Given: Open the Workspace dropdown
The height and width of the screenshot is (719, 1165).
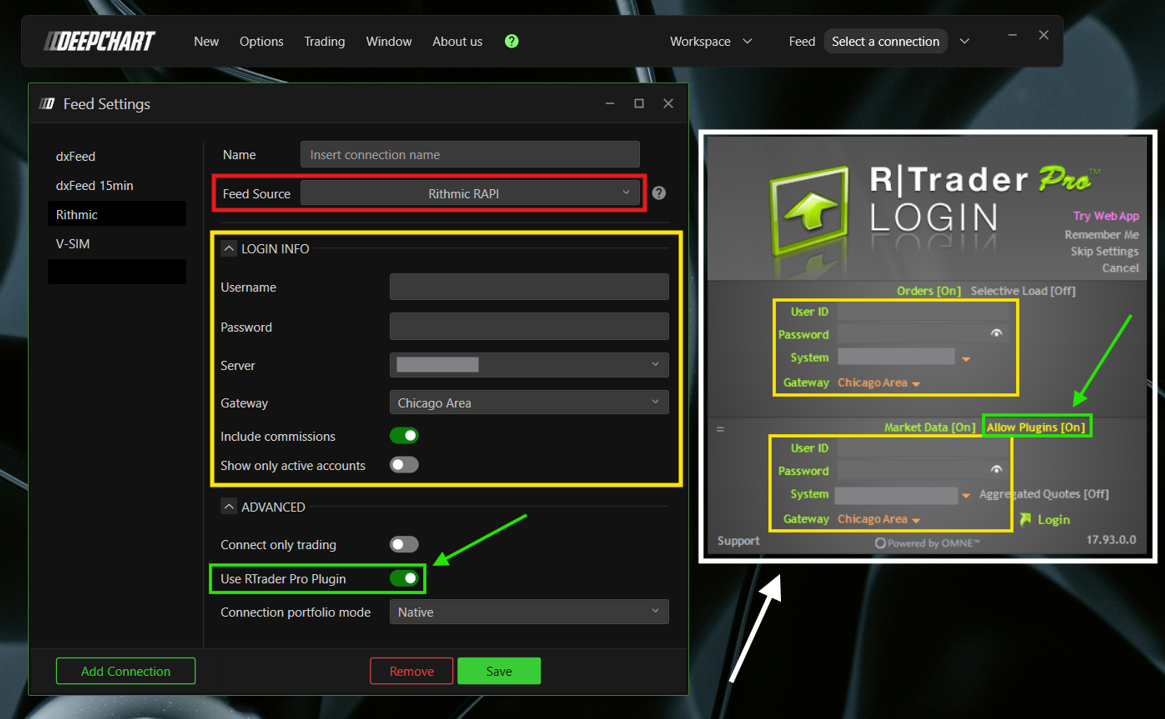Looking at the screenshot, I should coord(711,42).
